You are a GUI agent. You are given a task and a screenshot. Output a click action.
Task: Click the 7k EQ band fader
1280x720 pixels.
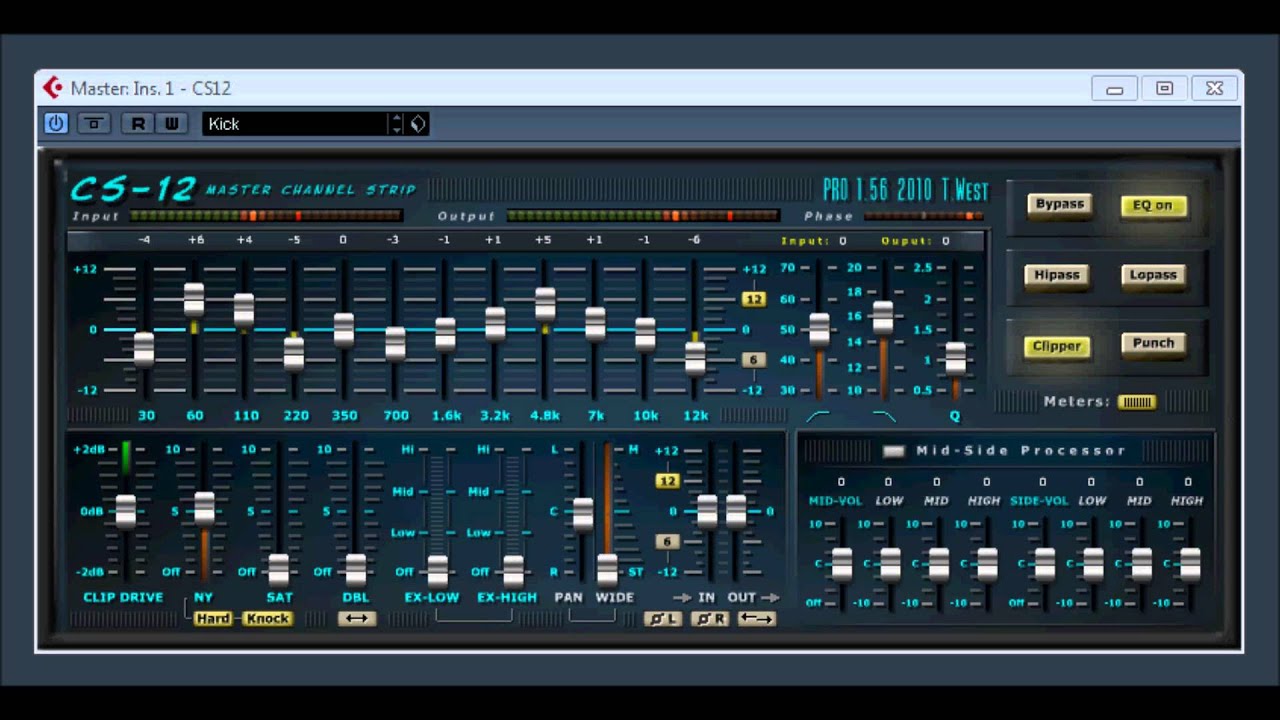tap(595, 323)
